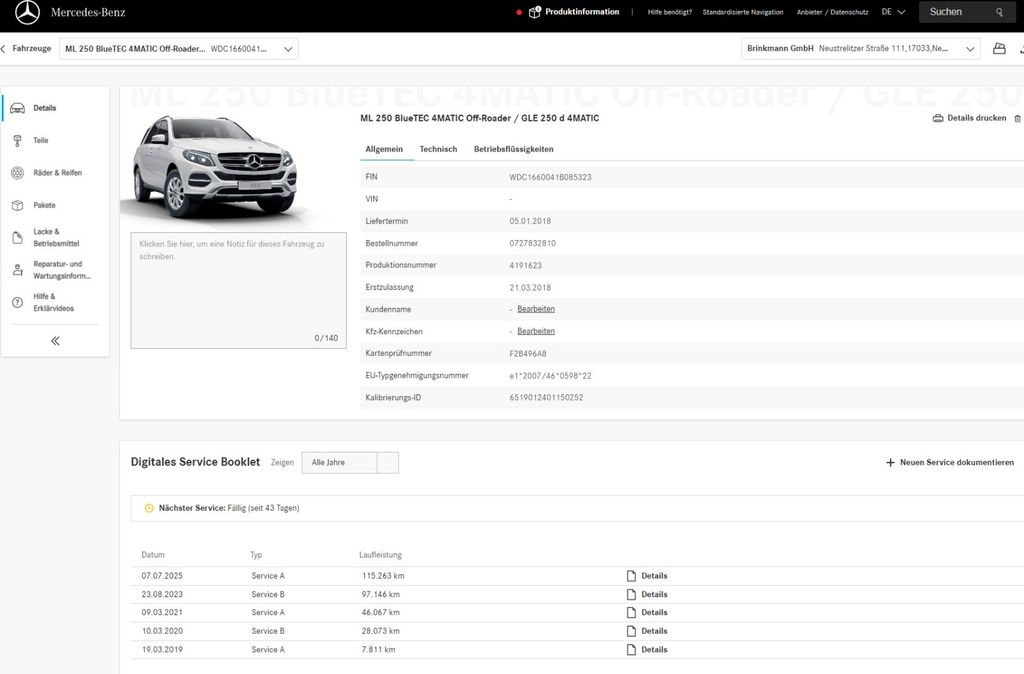Switch to Betriebsflüssigkeiten tab

click(513, 149)
